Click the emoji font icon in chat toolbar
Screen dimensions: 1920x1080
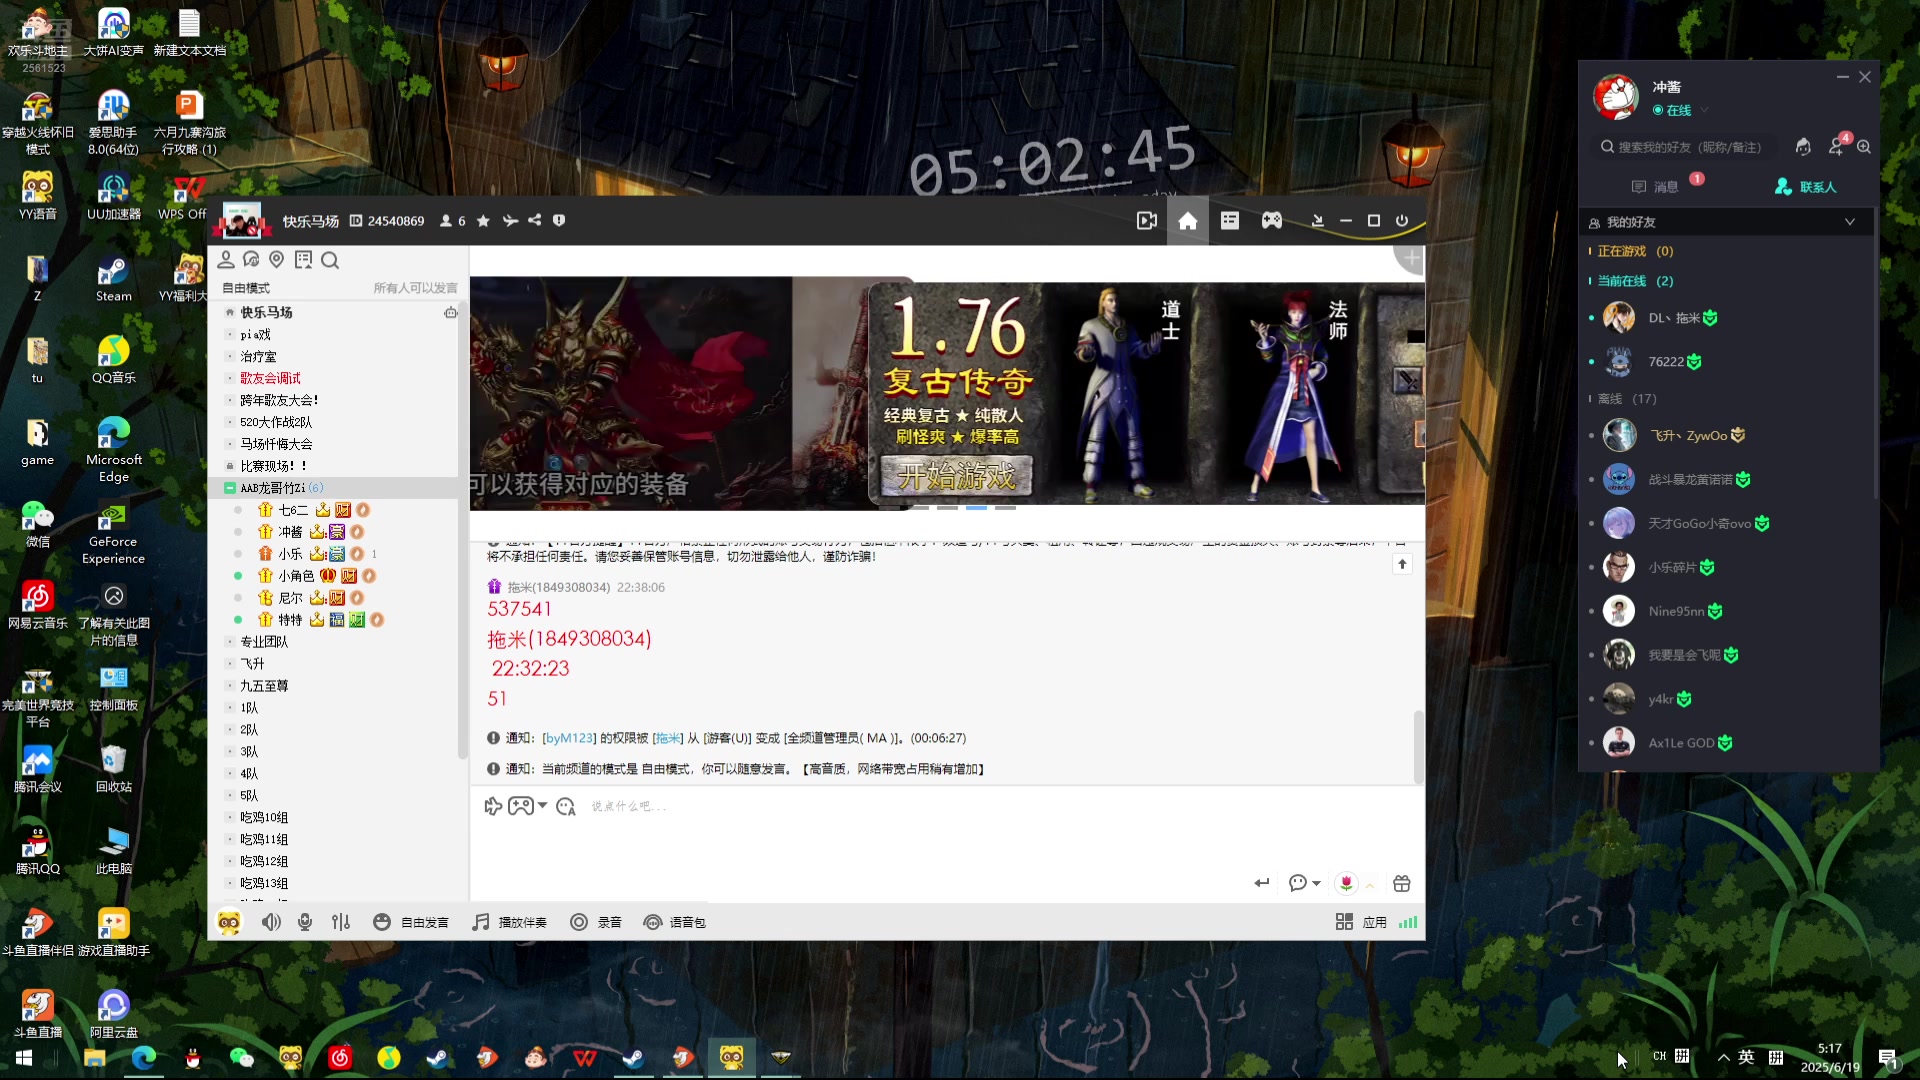pyautogui.click(x=566, y=806)
